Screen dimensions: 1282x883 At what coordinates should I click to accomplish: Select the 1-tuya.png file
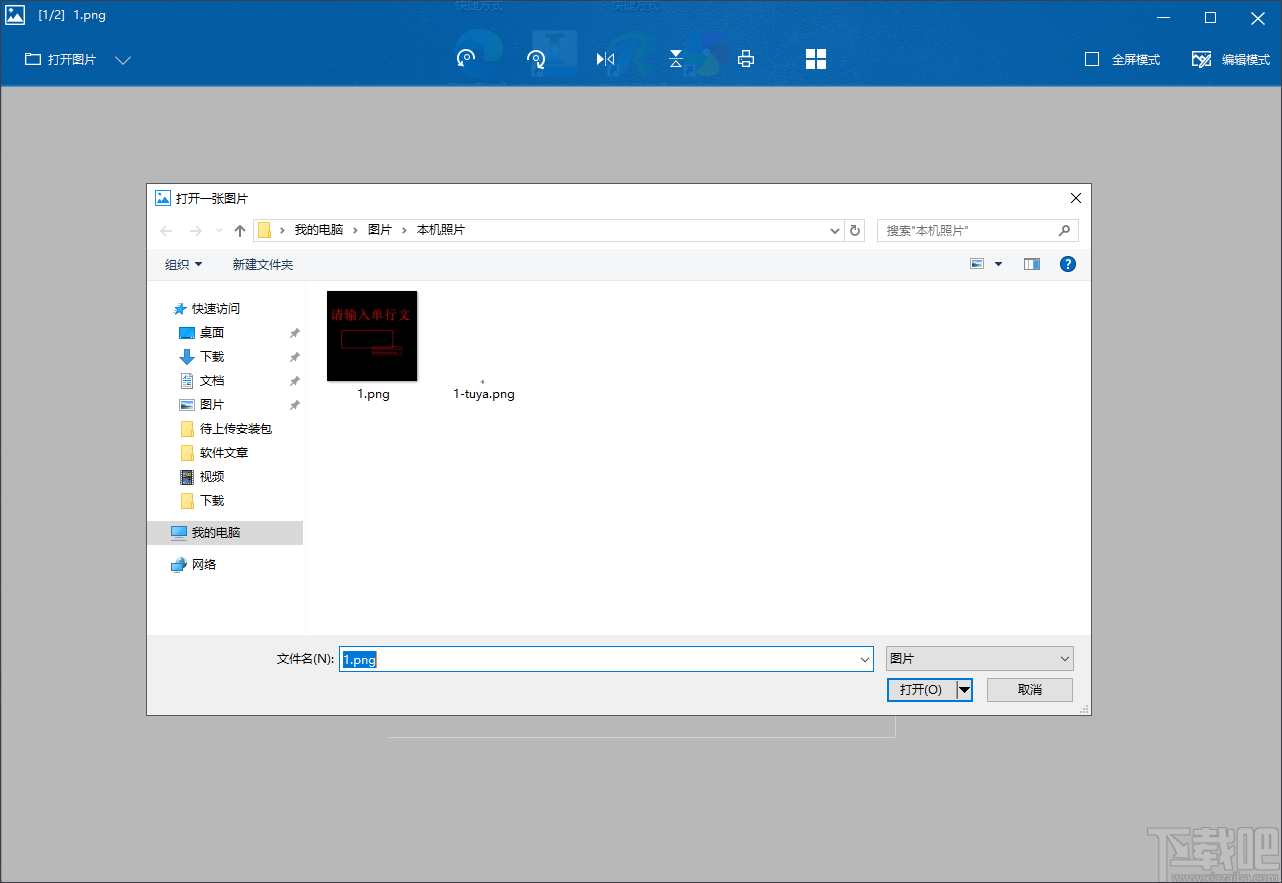(484, 393)
